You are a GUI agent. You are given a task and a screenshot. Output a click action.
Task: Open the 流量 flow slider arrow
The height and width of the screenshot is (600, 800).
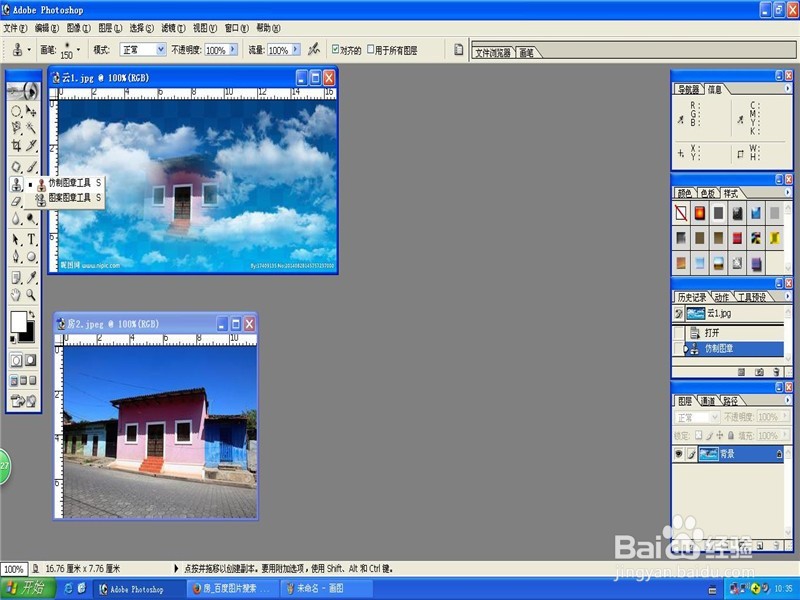pos(296,49)
